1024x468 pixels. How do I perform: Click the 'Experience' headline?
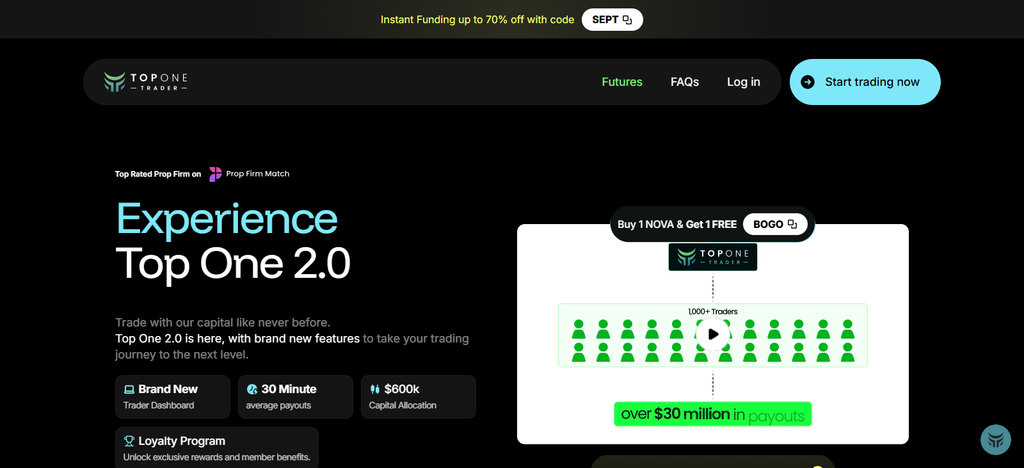(x=227, y=219)
